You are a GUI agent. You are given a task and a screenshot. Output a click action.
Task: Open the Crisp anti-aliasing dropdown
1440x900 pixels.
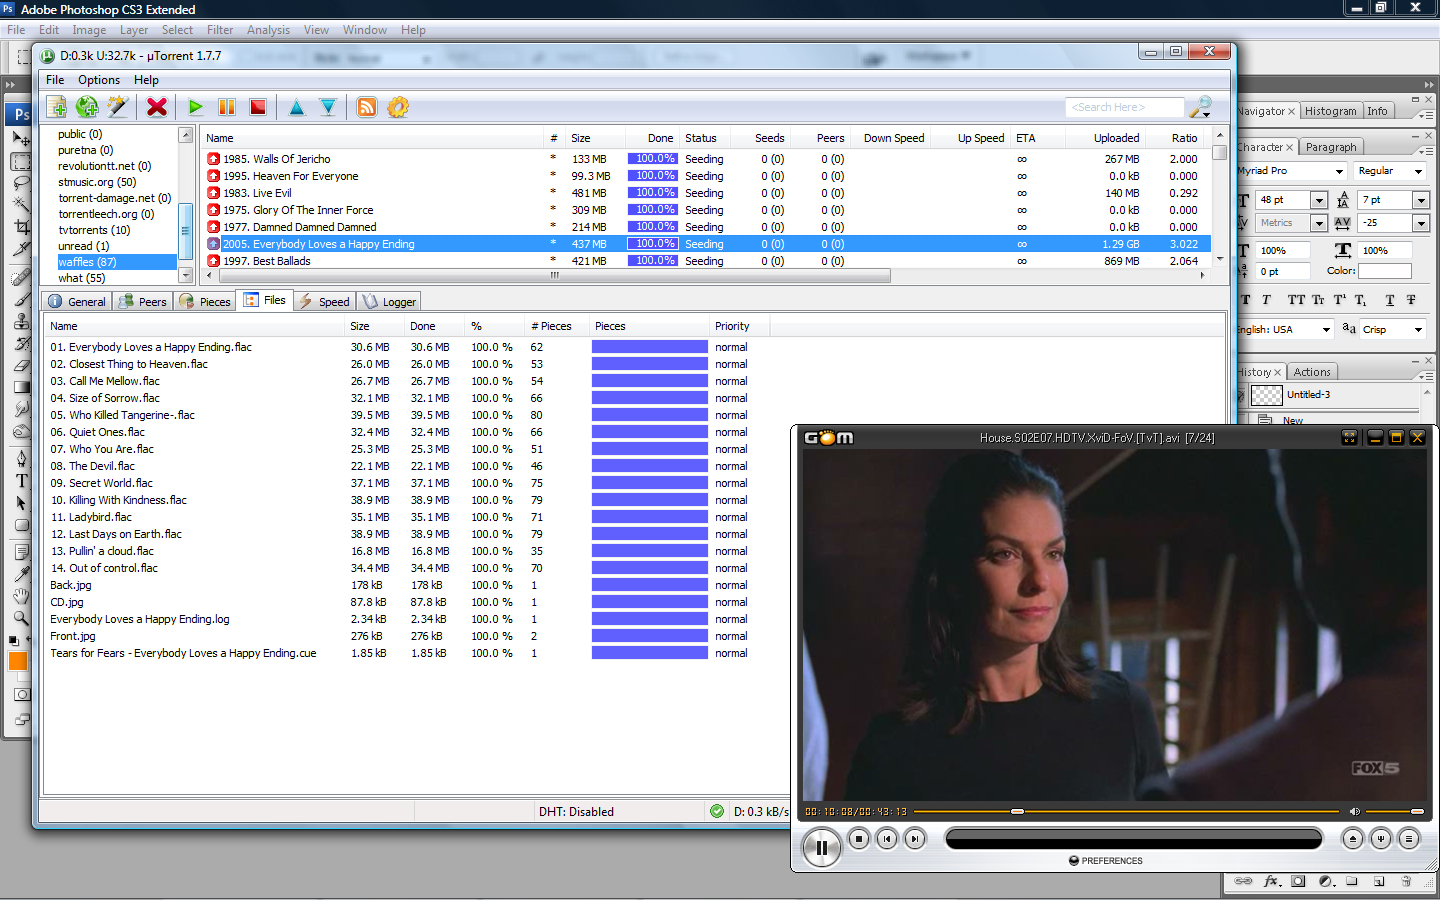coord(1418,329)
